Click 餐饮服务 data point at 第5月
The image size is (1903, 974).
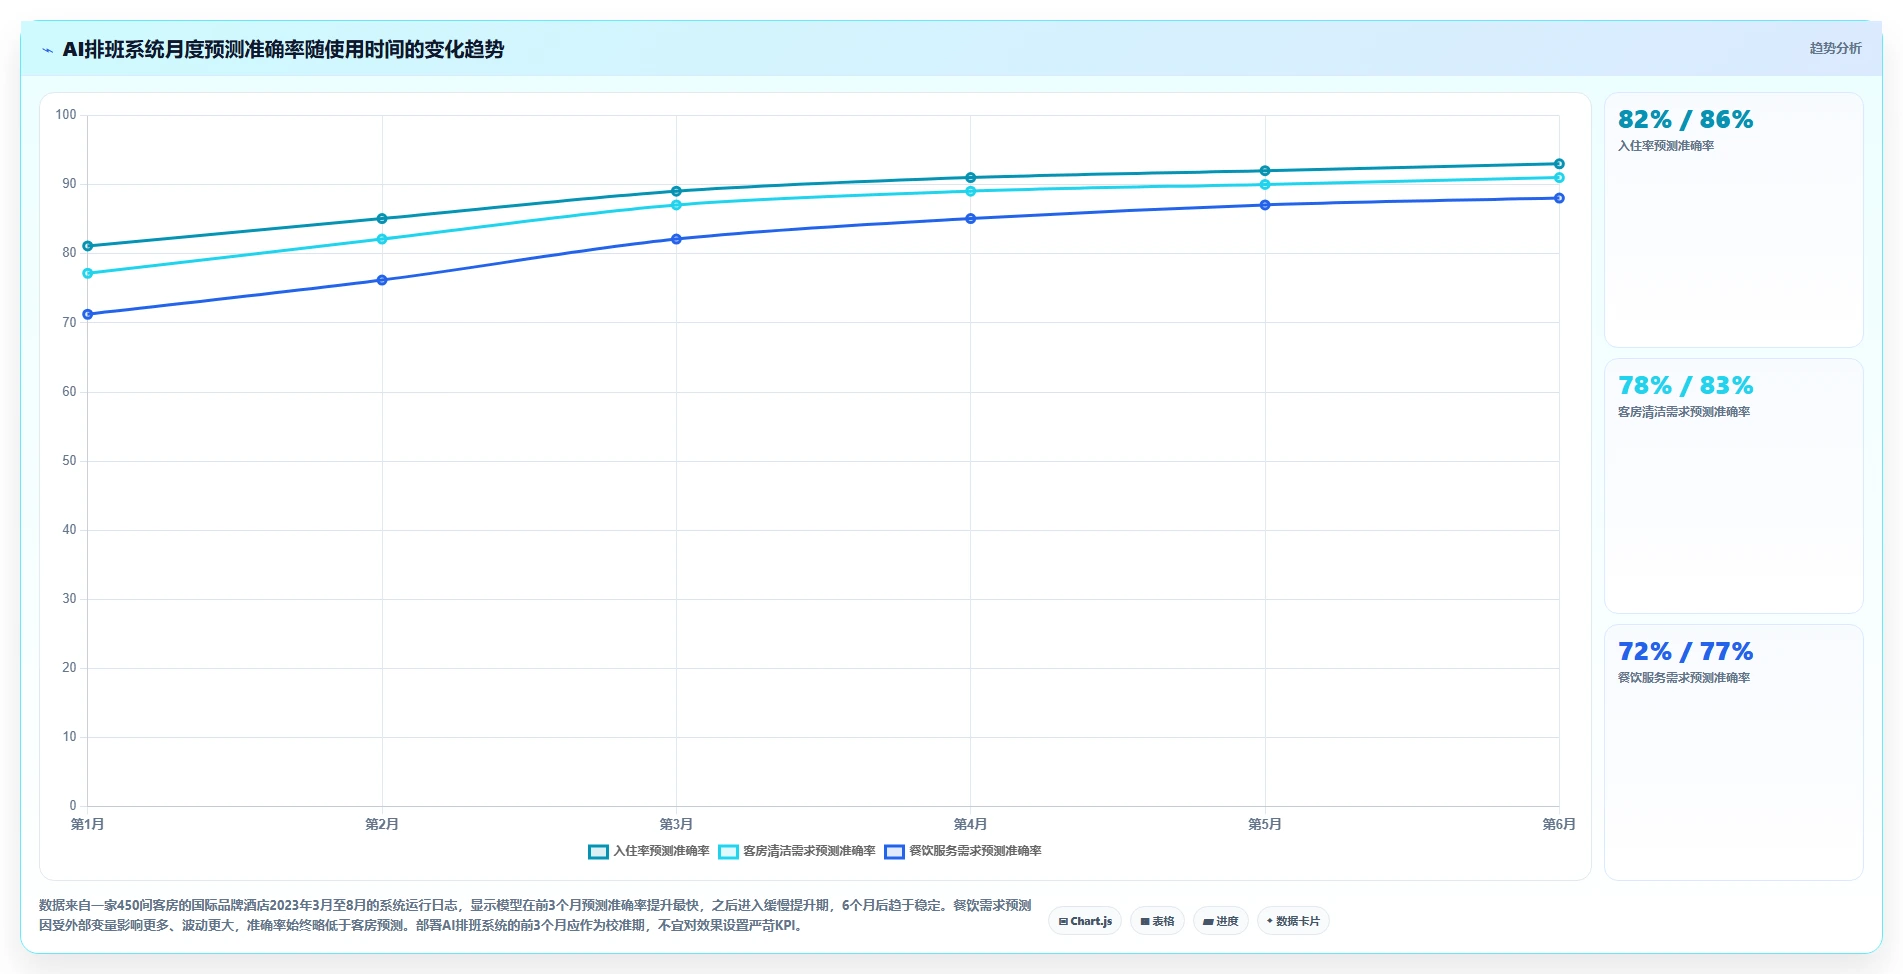click(1265, 205)
